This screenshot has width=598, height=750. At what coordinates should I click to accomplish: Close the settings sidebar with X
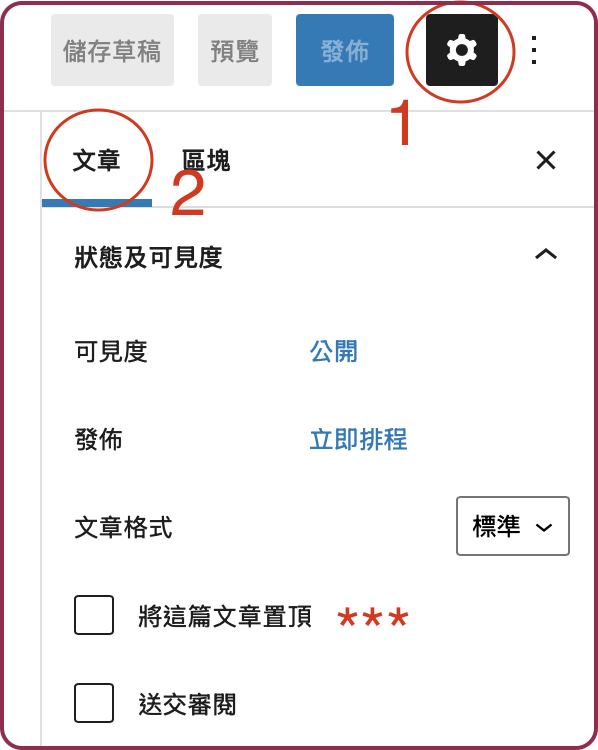pos(546,160)
